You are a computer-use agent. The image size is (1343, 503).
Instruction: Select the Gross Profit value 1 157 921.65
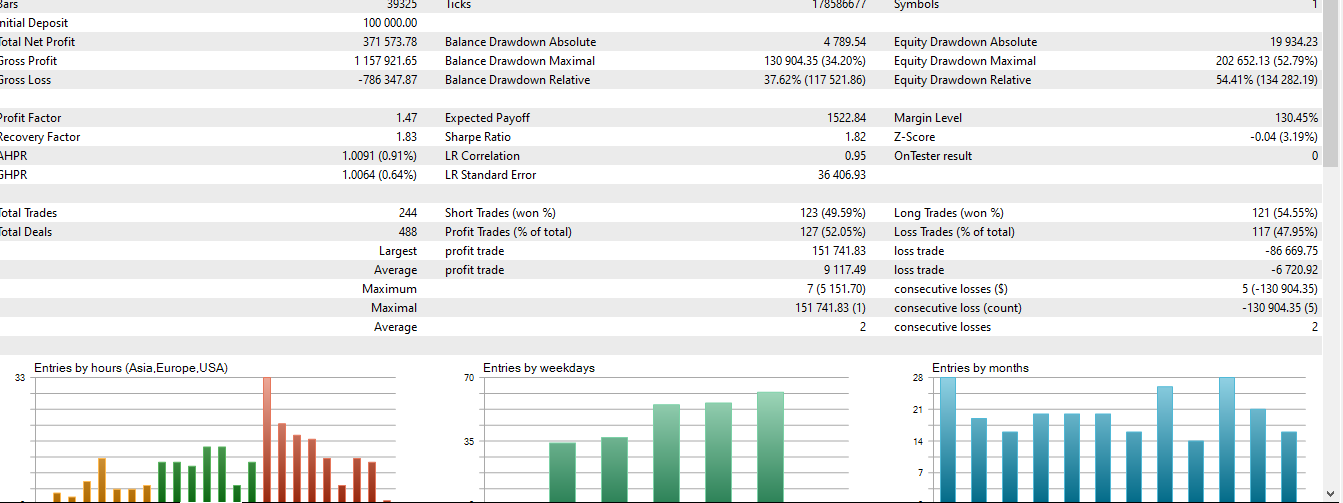[386, 61]
